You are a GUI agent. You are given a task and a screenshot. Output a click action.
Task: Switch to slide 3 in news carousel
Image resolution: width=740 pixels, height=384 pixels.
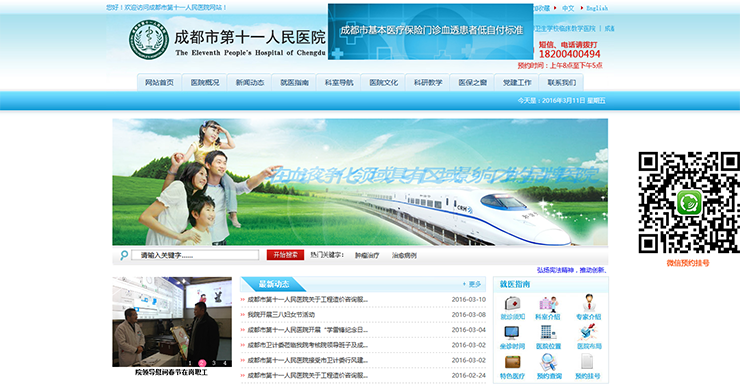pos(213,363)
